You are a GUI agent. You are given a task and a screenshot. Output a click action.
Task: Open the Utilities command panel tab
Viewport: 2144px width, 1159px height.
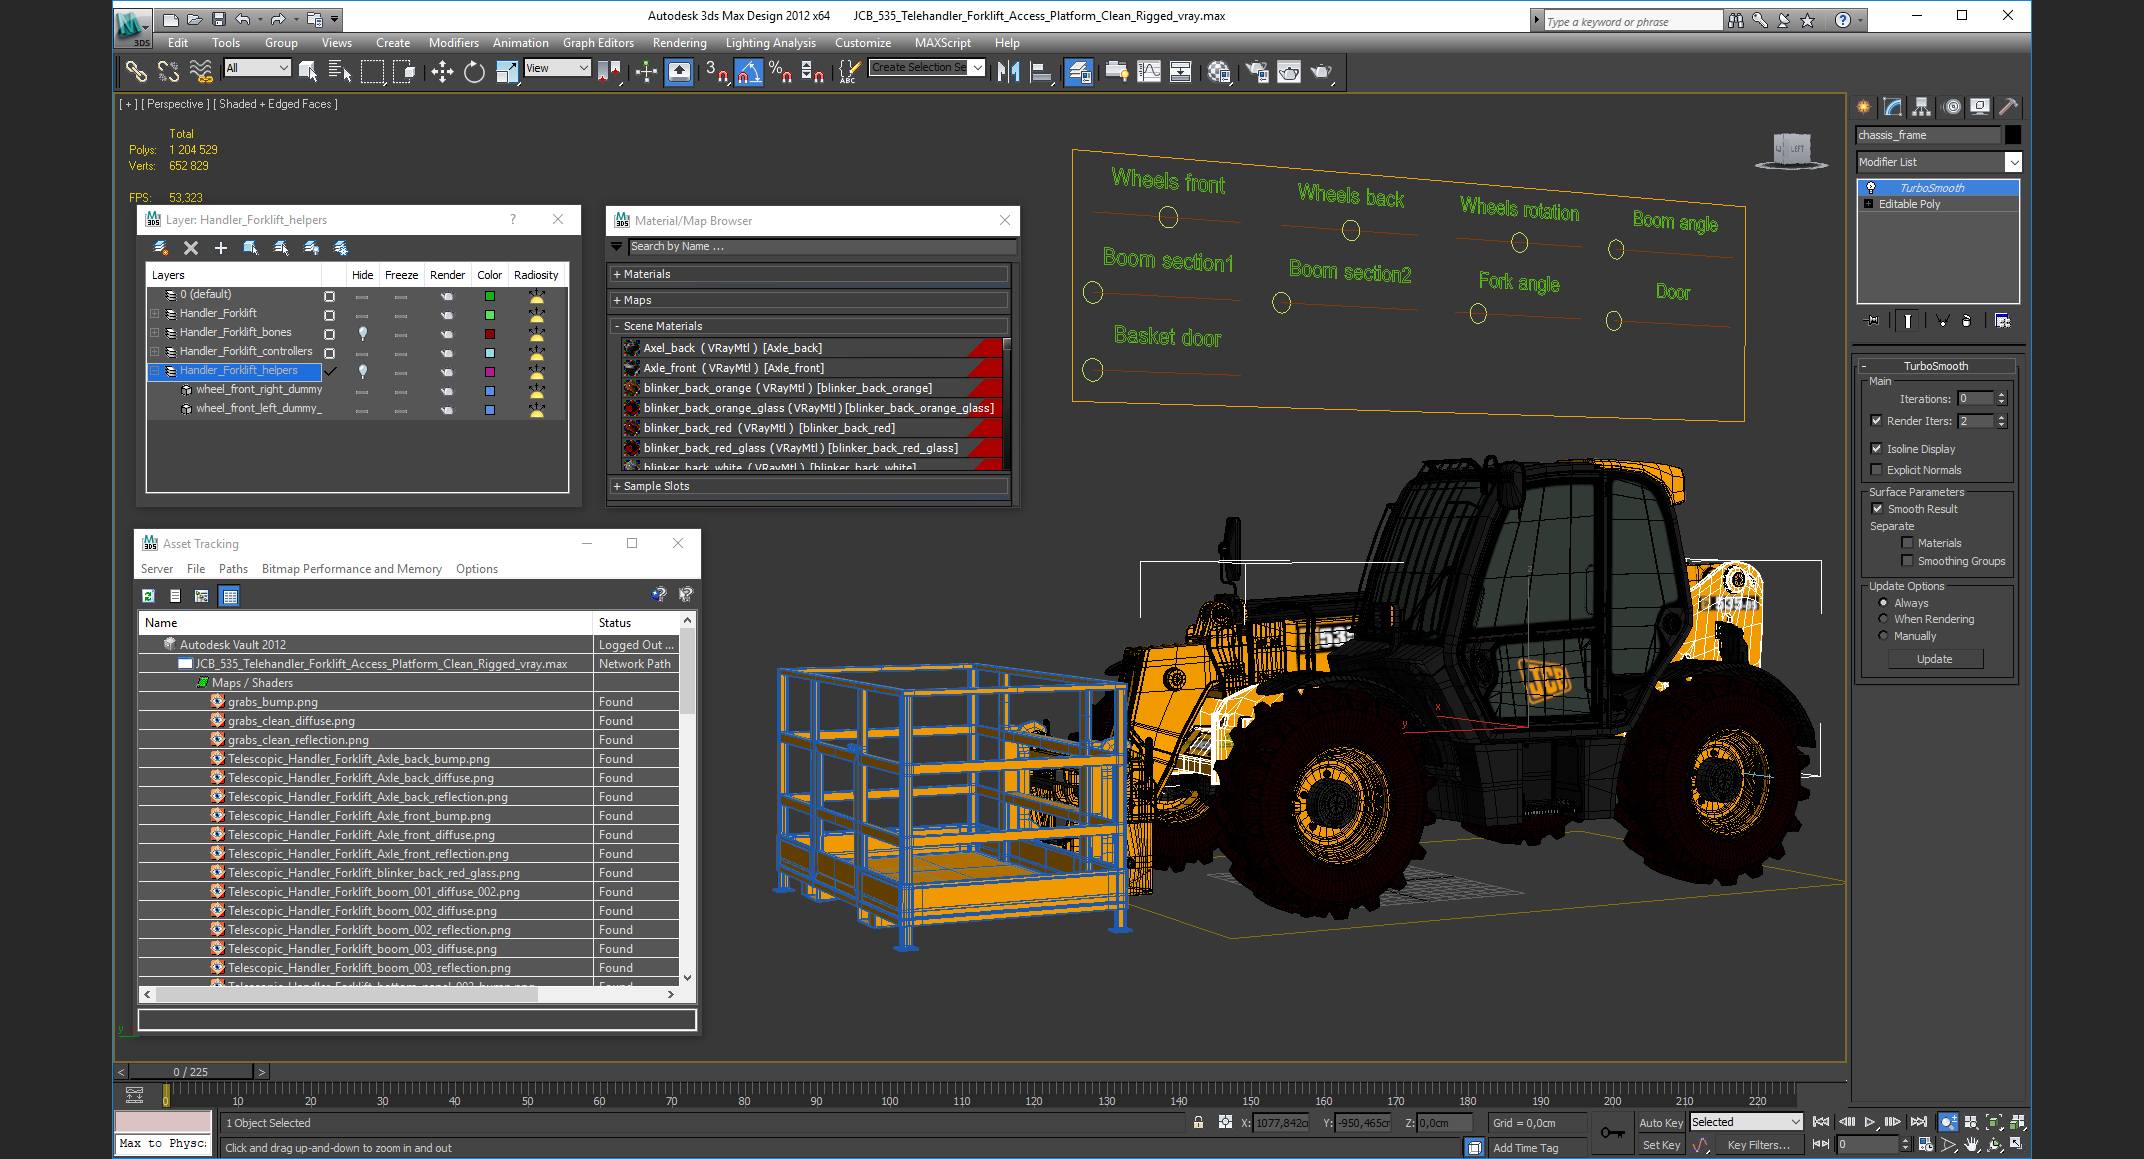2008,107
